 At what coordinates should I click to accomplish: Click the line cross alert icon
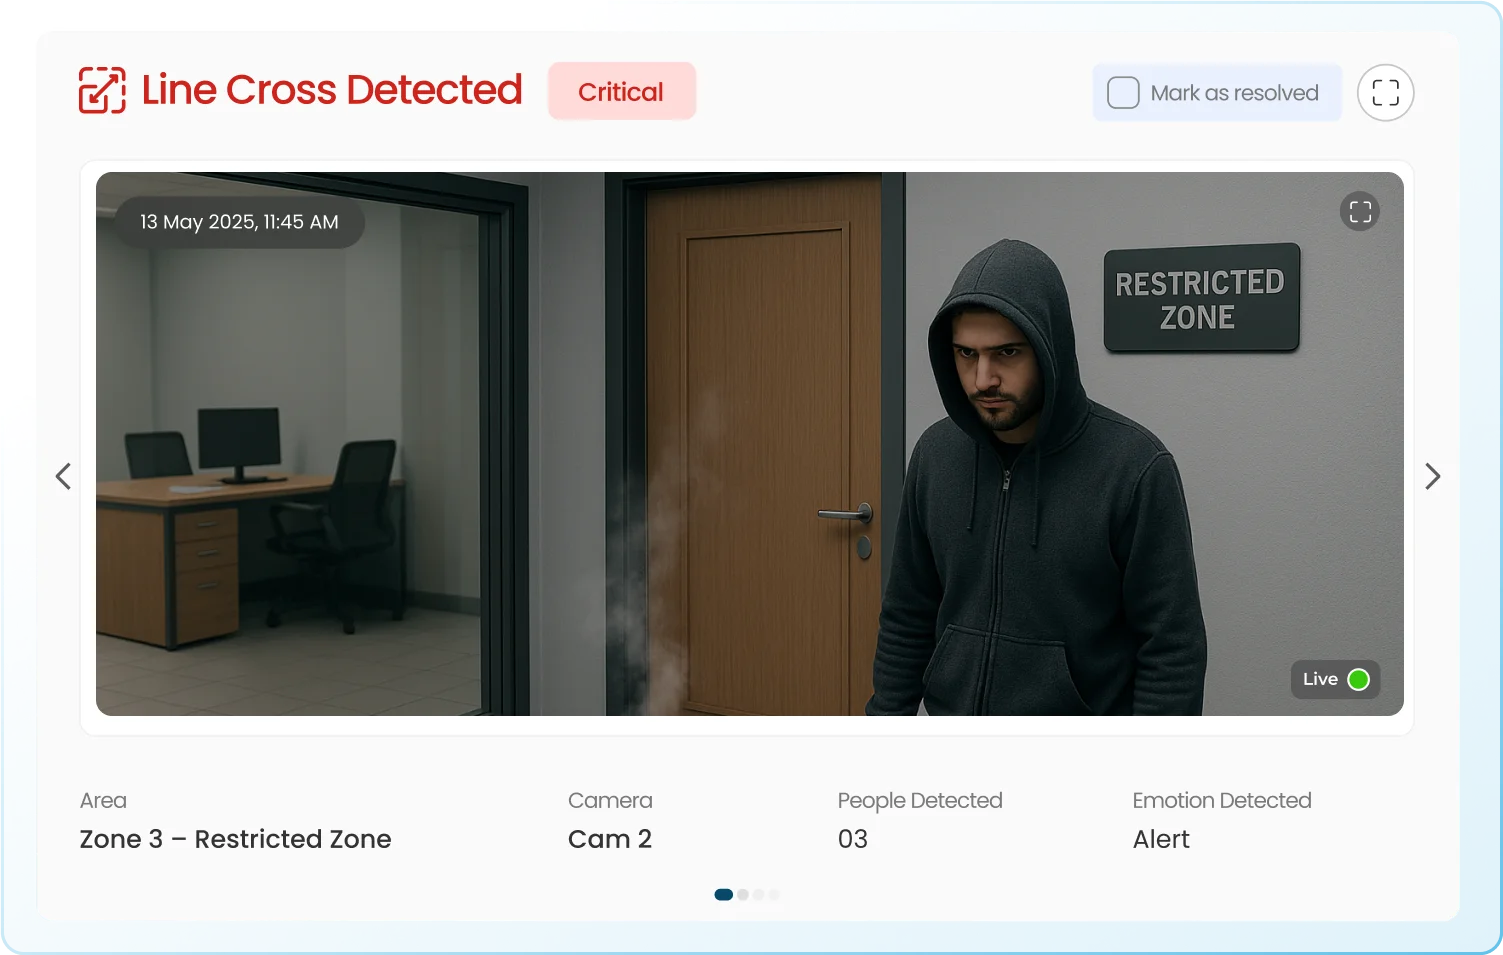tap(102, 91)
